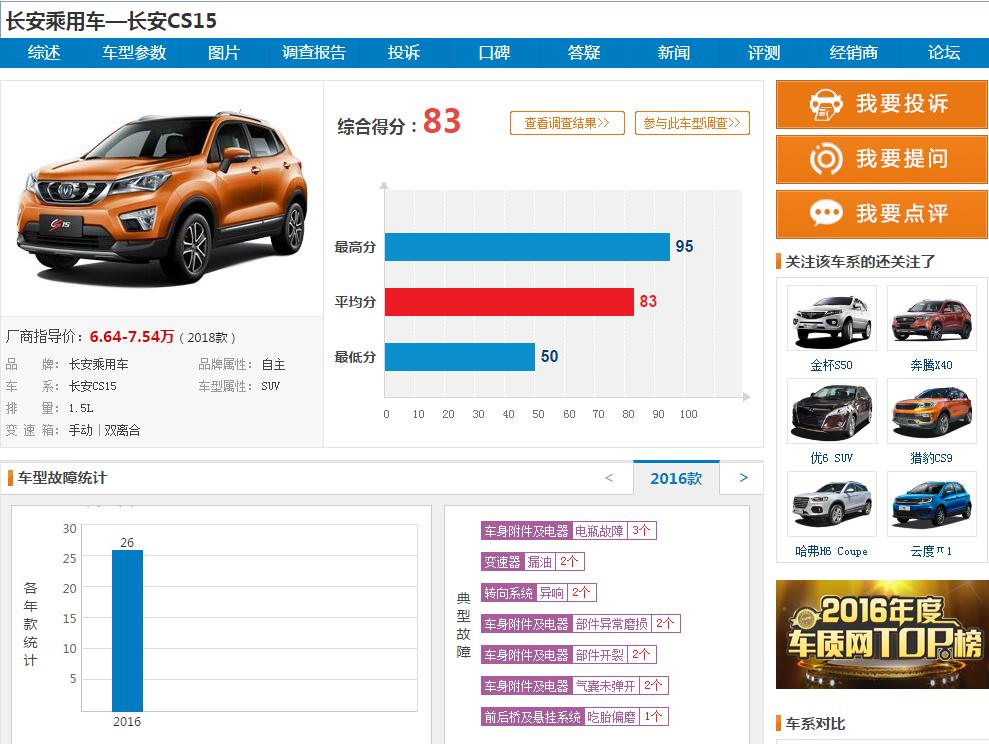Click the 我要投诉 orange button
Image resolution: width=989 pixels, height=744 pixels.
[x=881, y=104]
